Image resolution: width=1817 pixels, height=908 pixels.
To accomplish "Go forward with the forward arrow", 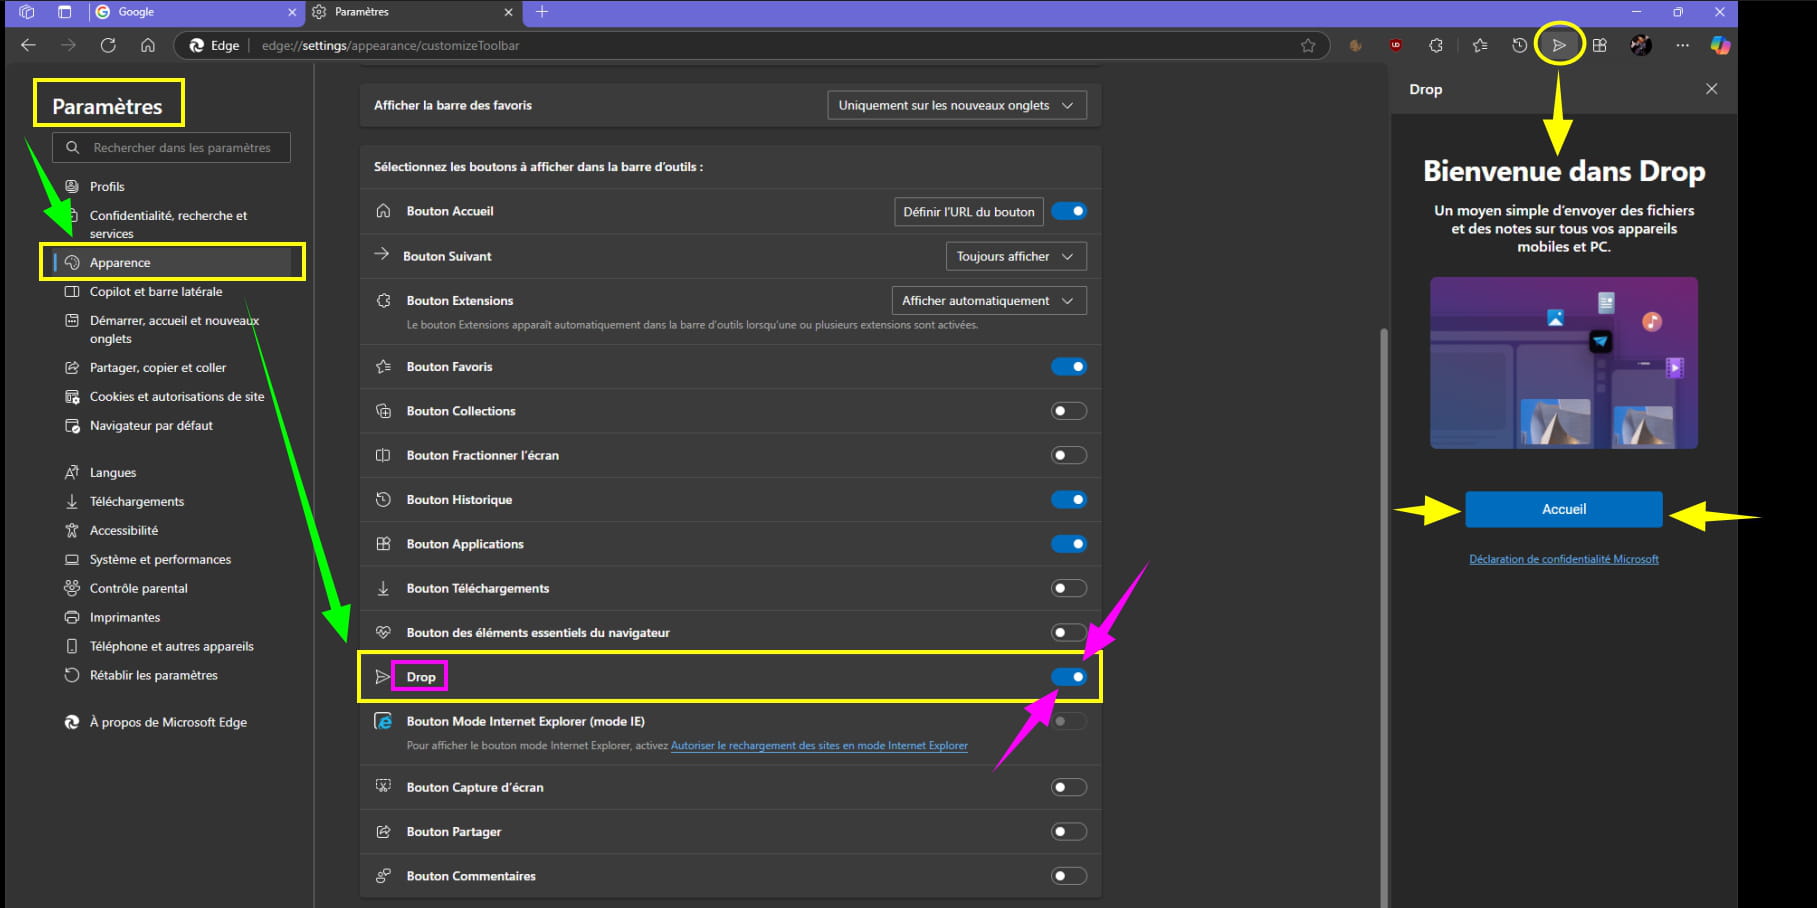I will [x=68, y=45].
